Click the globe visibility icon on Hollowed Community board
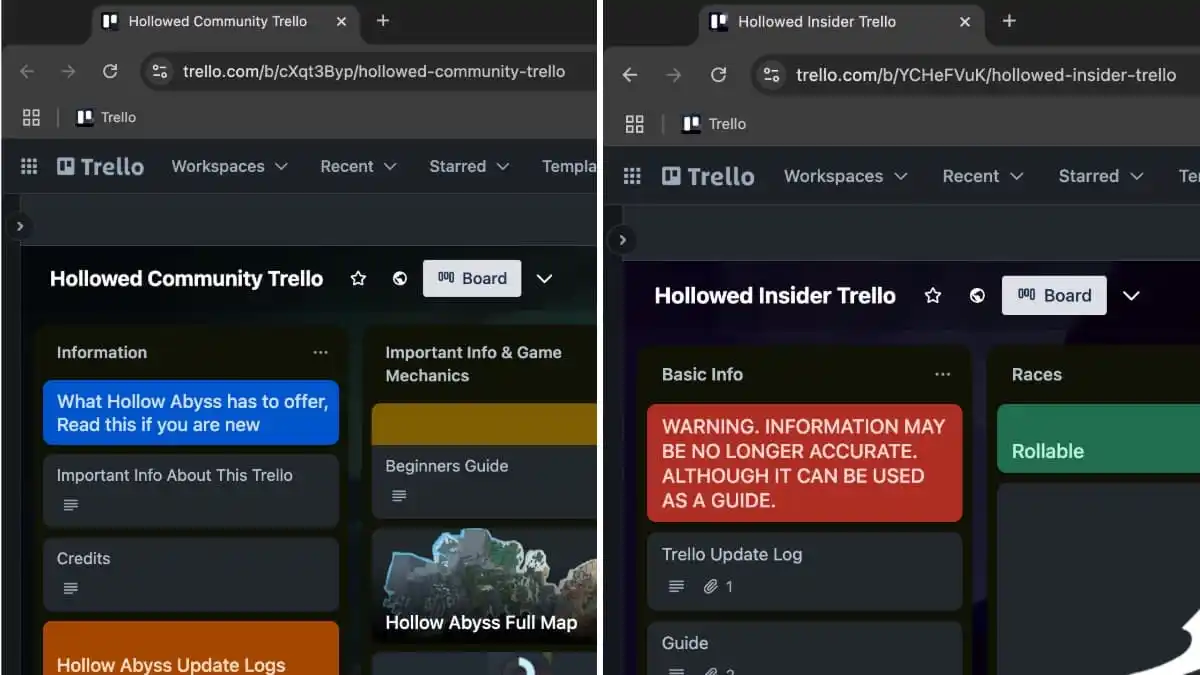Screen dimensions: 1200x675 tap(400, 279)
